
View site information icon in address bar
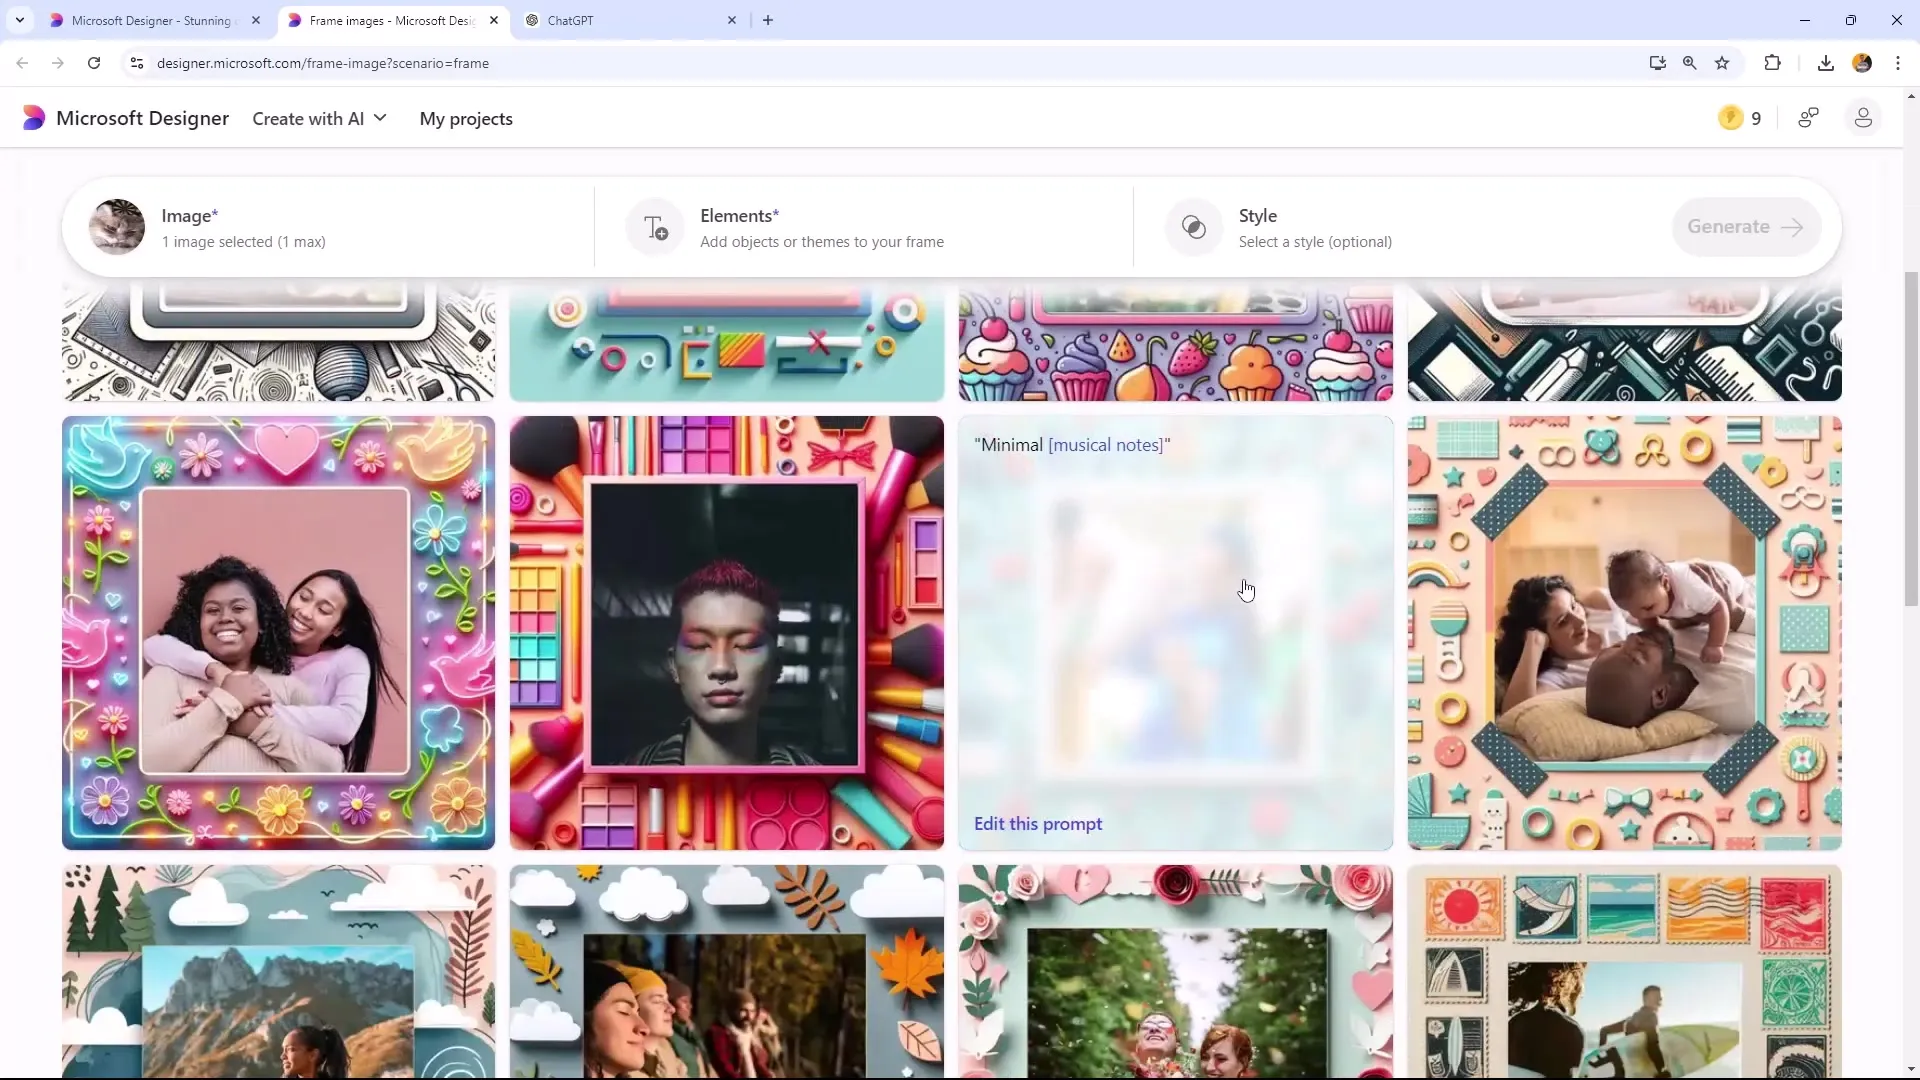(x=137, y=63)
